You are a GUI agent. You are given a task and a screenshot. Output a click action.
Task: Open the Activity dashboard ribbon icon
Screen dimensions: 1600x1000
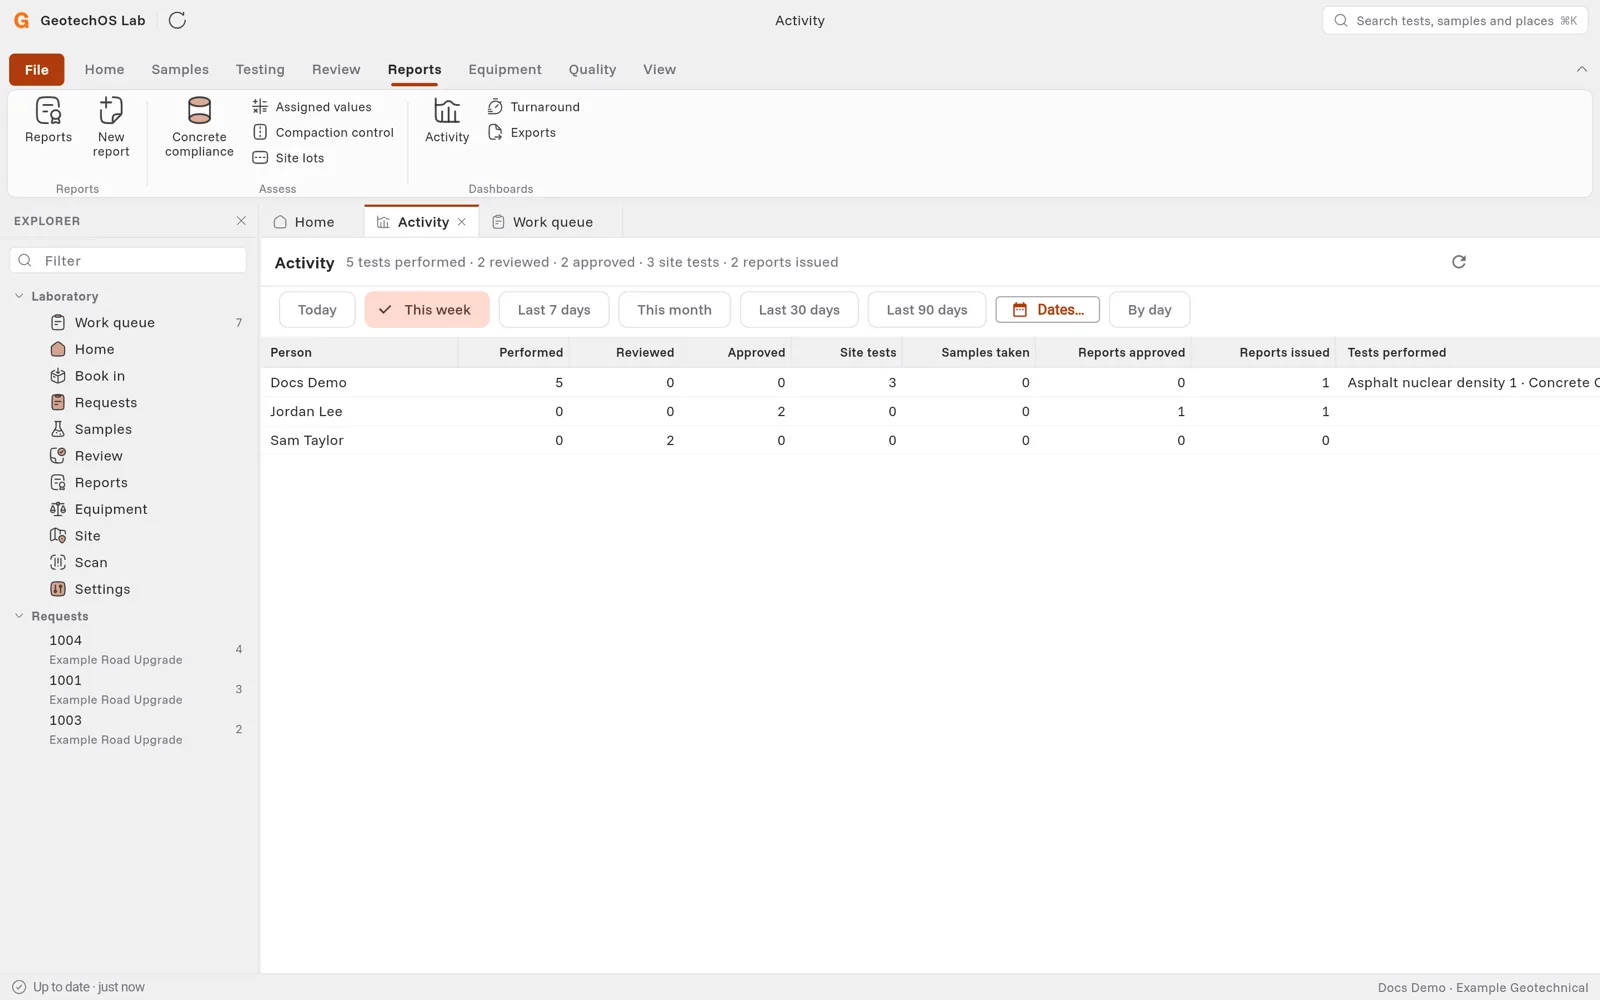[x=447, y=121]
